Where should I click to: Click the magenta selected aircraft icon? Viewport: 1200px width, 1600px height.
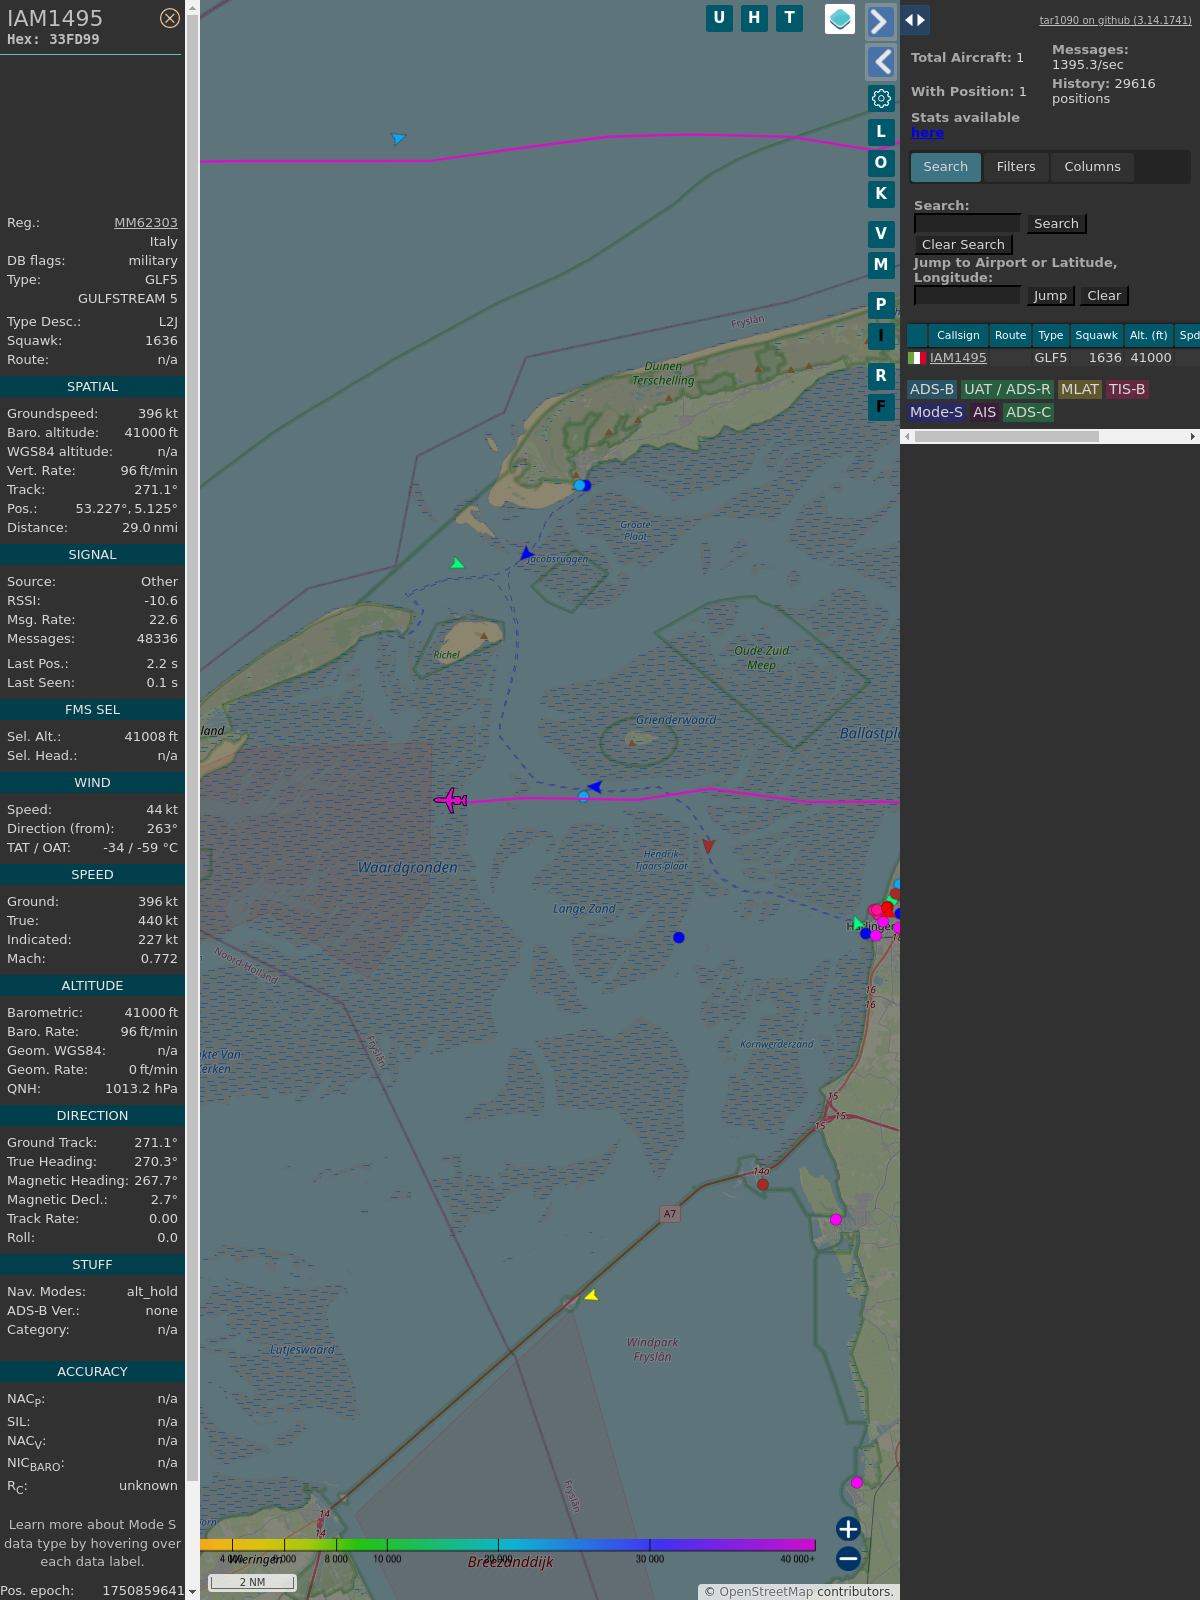point(451,800)
